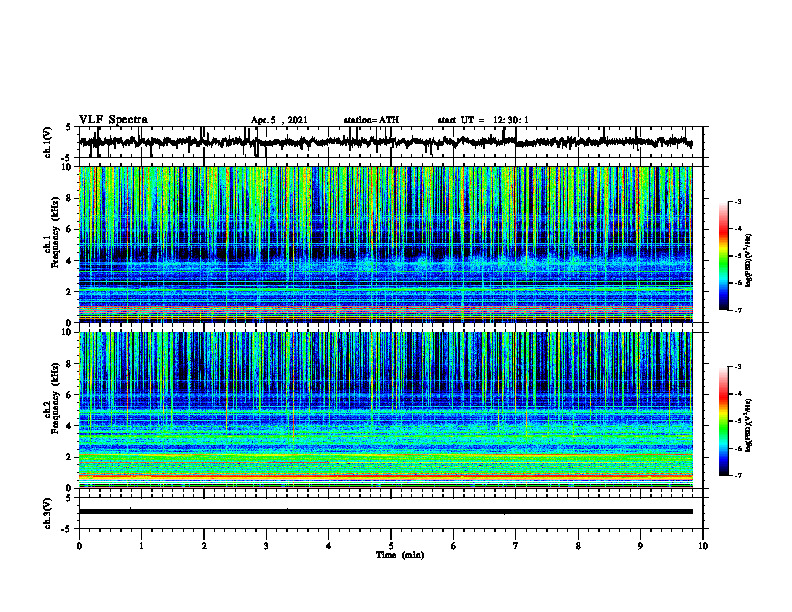Click the ch.2 "Frequency (kHz)" axis label
Viewport: 792px width, 612px height.
(x=55, y=398)
